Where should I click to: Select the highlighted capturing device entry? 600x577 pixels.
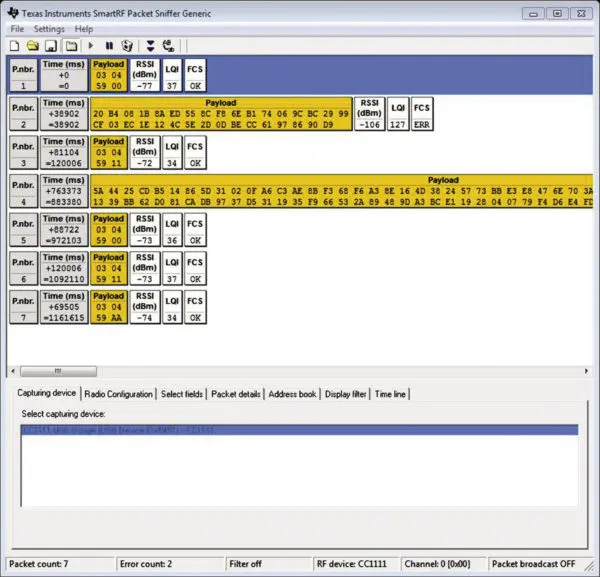click(x=300, y=430)
